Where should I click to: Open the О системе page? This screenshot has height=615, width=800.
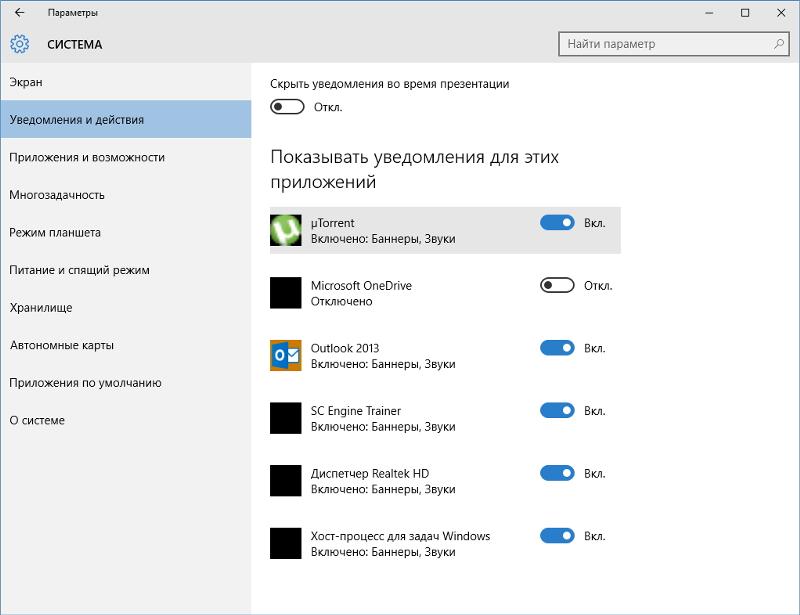(x=37, y=420)
